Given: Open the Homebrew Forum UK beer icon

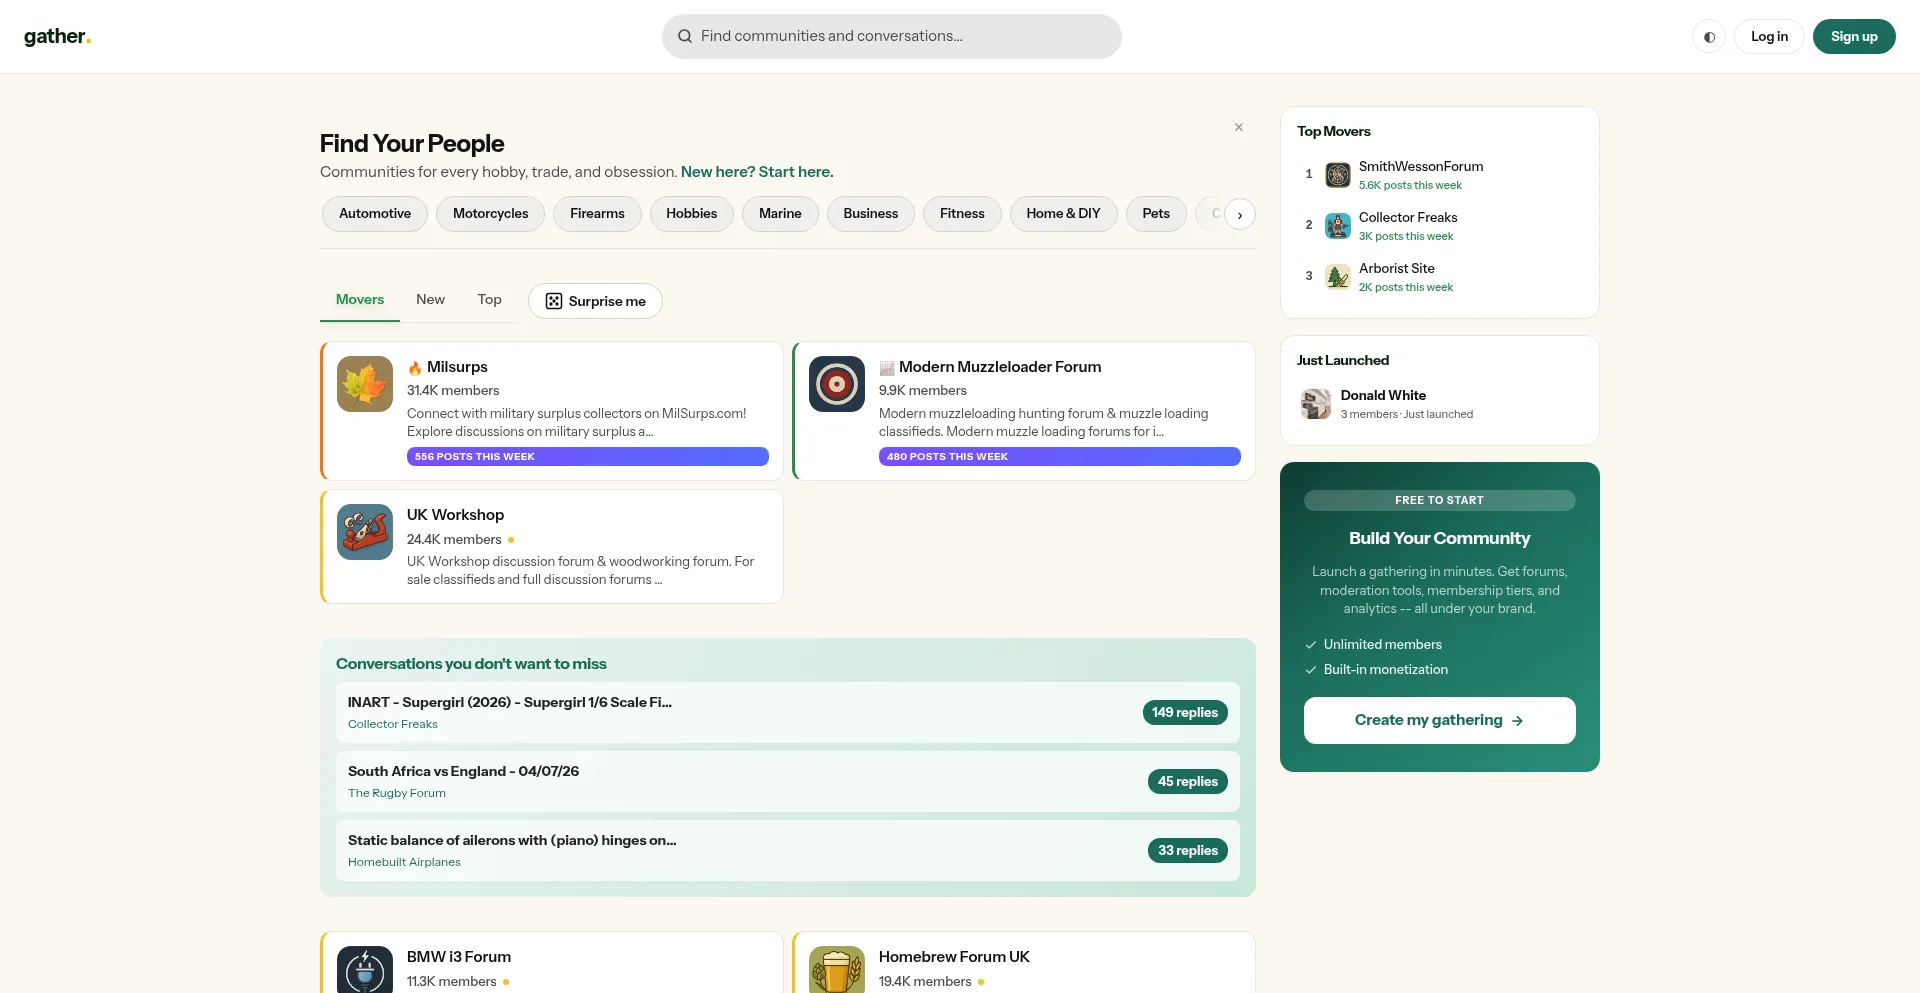Looking at the screenshot, I should coord(837,970).
